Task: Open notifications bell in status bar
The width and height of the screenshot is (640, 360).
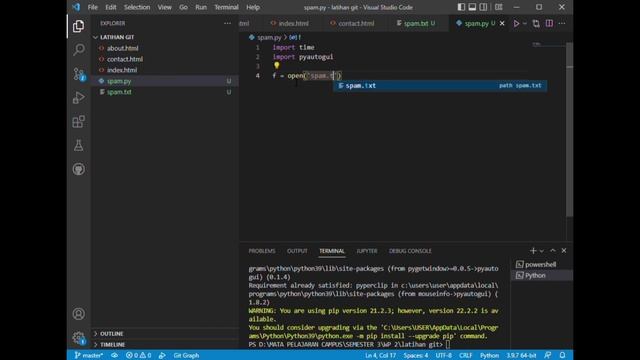Action: (x=562, y=356)
